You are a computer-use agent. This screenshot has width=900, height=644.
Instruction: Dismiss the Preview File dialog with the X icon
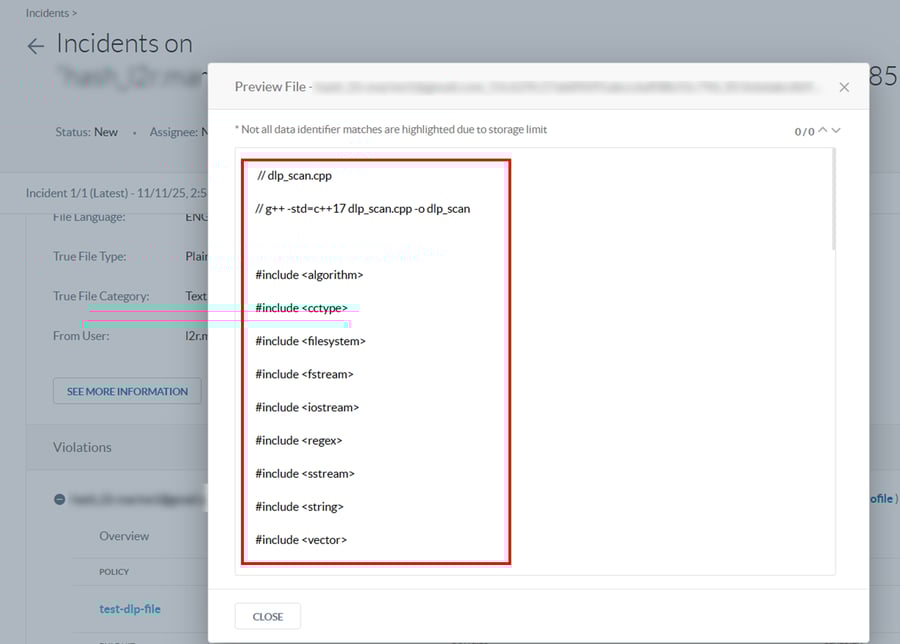(x=843, y=87)
